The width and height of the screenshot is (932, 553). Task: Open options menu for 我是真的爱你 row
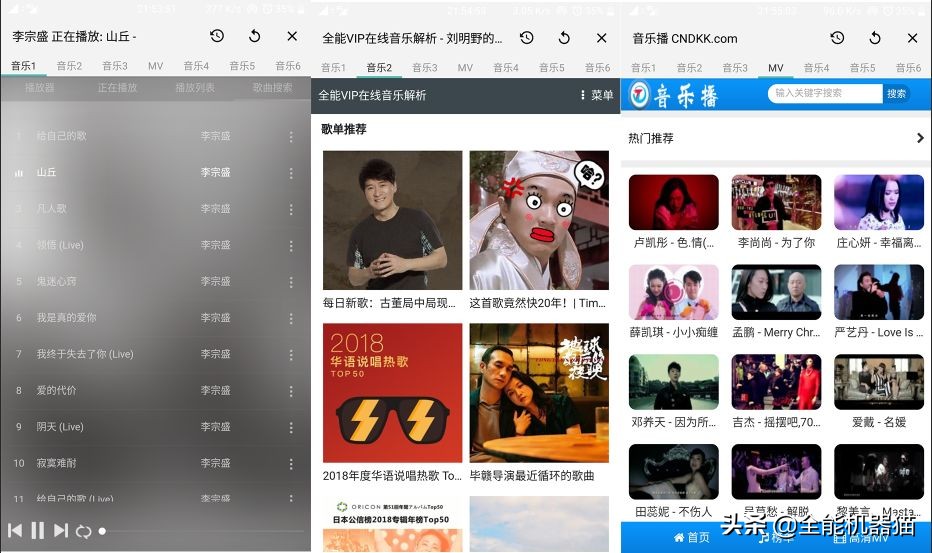coord(291,318)
